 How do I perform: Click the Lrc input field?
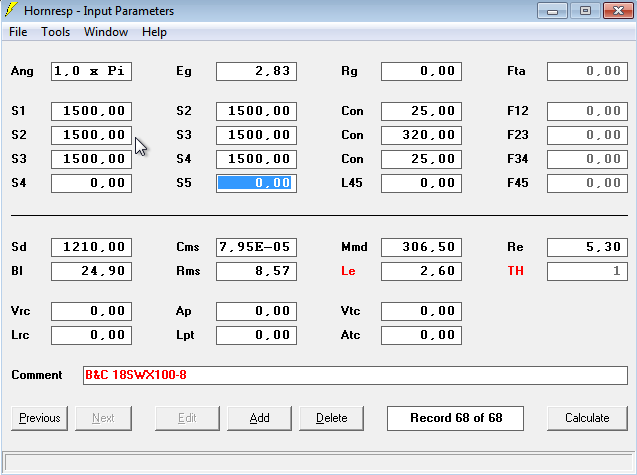[91, 335]
